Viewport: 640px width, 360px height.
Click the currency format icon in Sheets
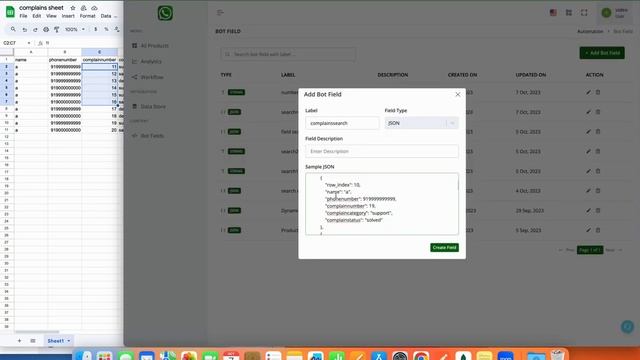96,29
